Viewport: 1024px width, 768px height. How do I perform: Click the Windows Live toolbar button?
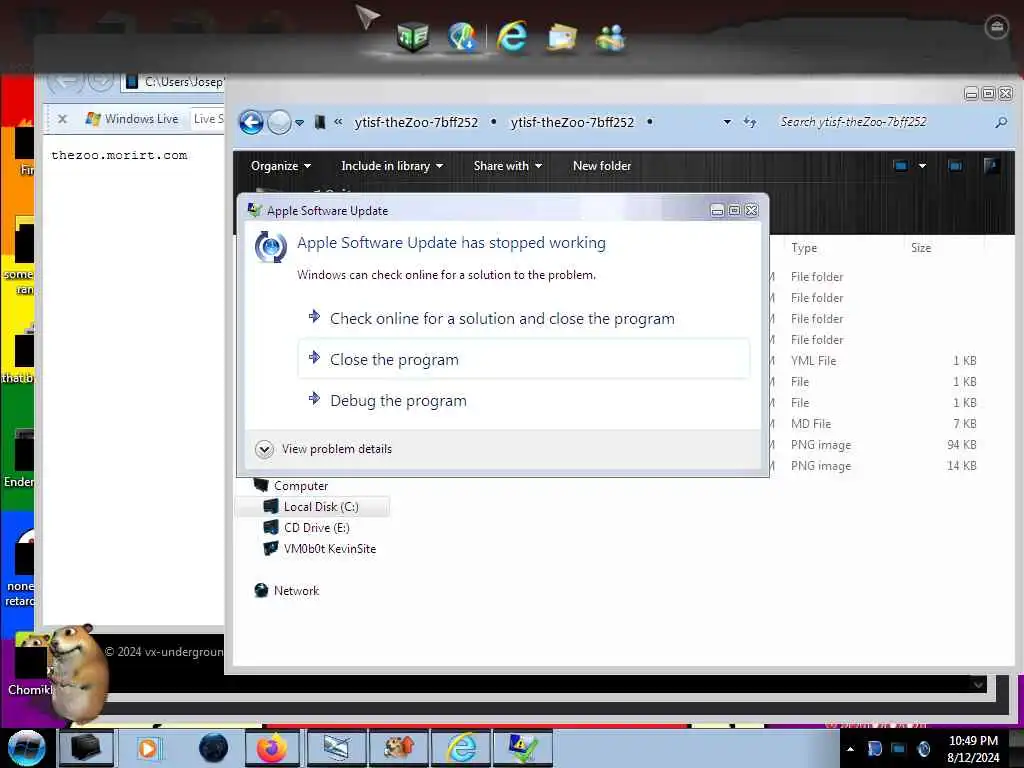click(x=133, y=119)
